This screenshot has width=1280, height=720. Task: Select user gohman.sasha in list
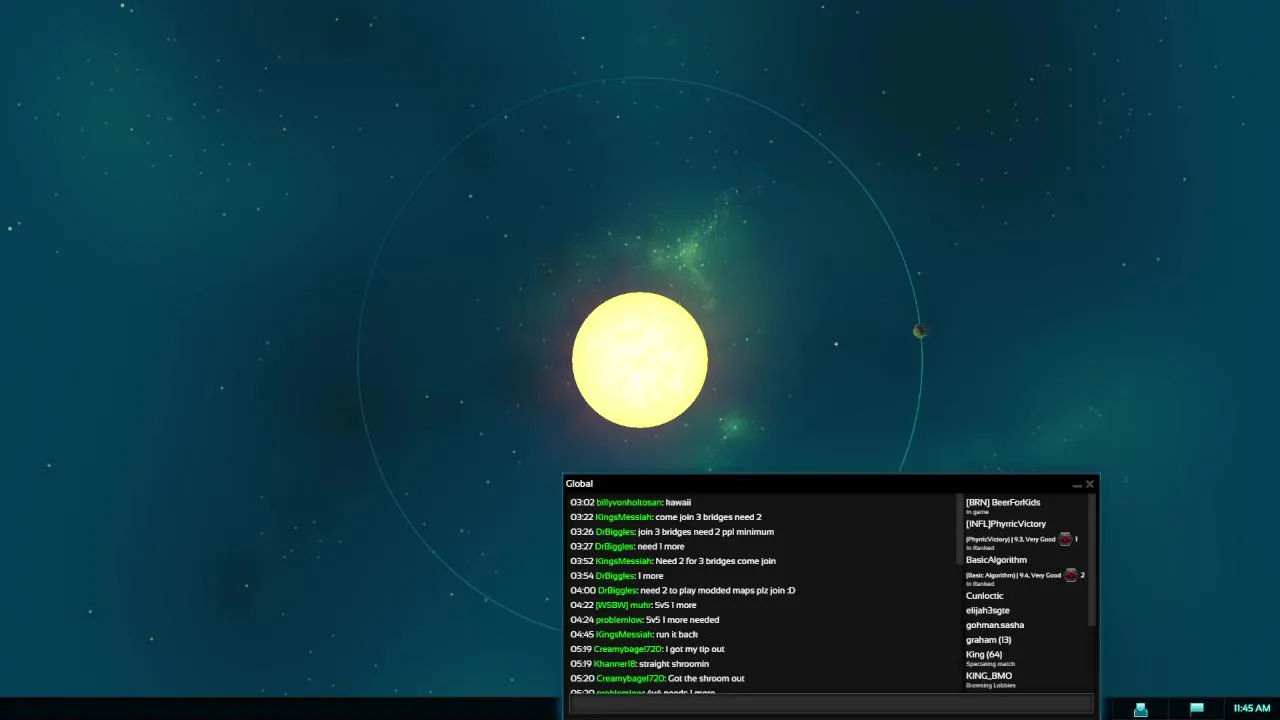pos(995,625)
